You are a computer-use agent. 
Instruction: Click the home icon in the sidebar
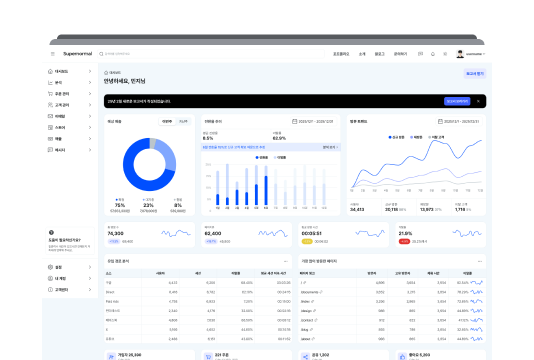50,71
